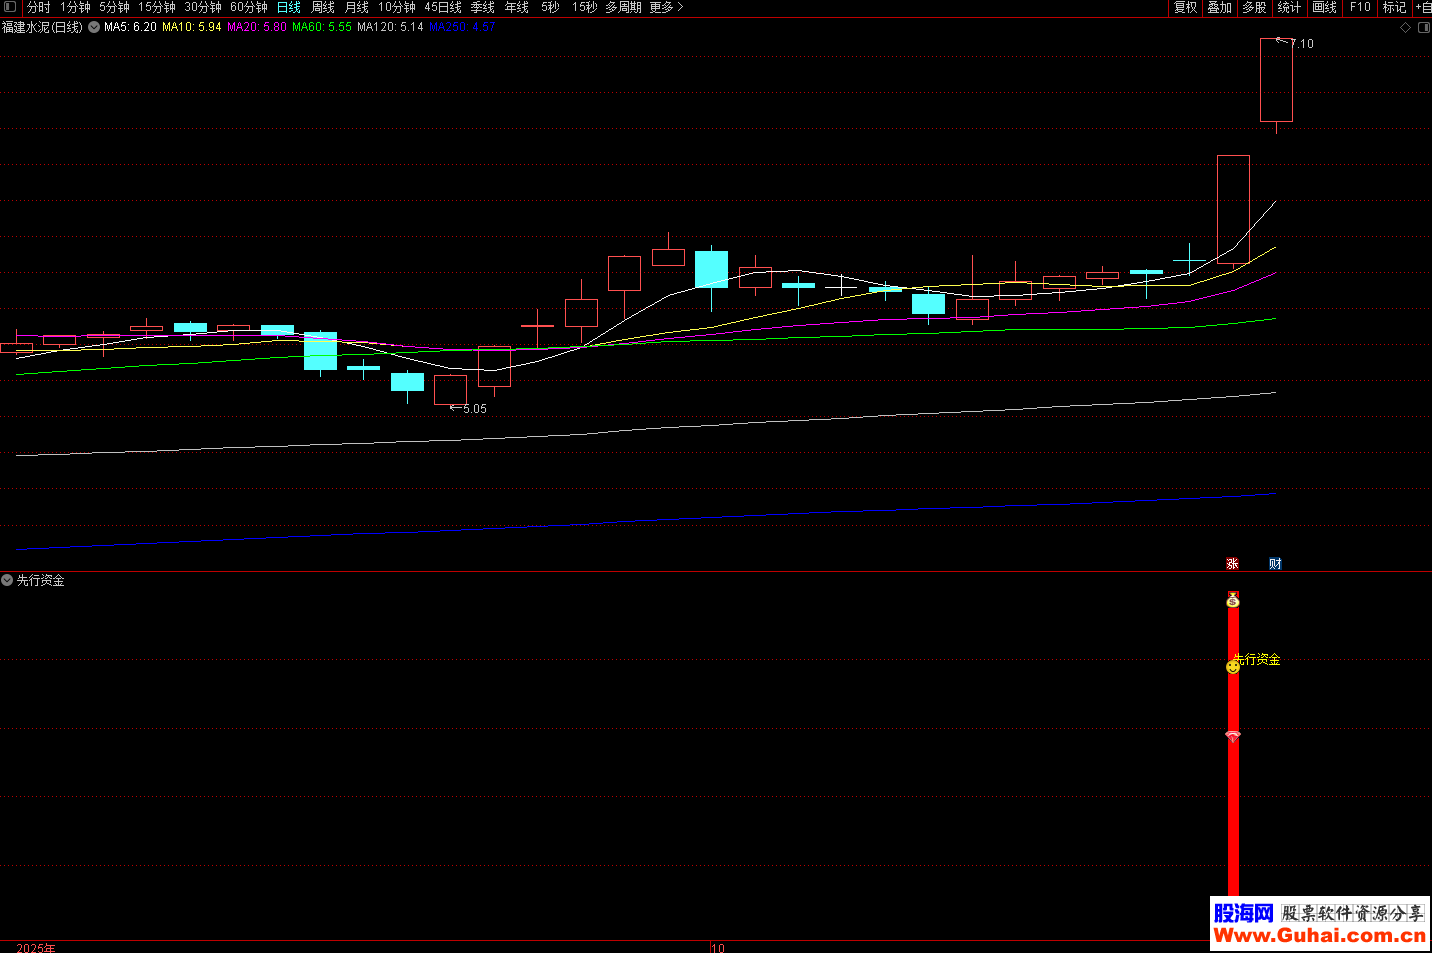Click the money bag icon on indicator
This screenshot has width=1432, height=953.
(1233, 600)
